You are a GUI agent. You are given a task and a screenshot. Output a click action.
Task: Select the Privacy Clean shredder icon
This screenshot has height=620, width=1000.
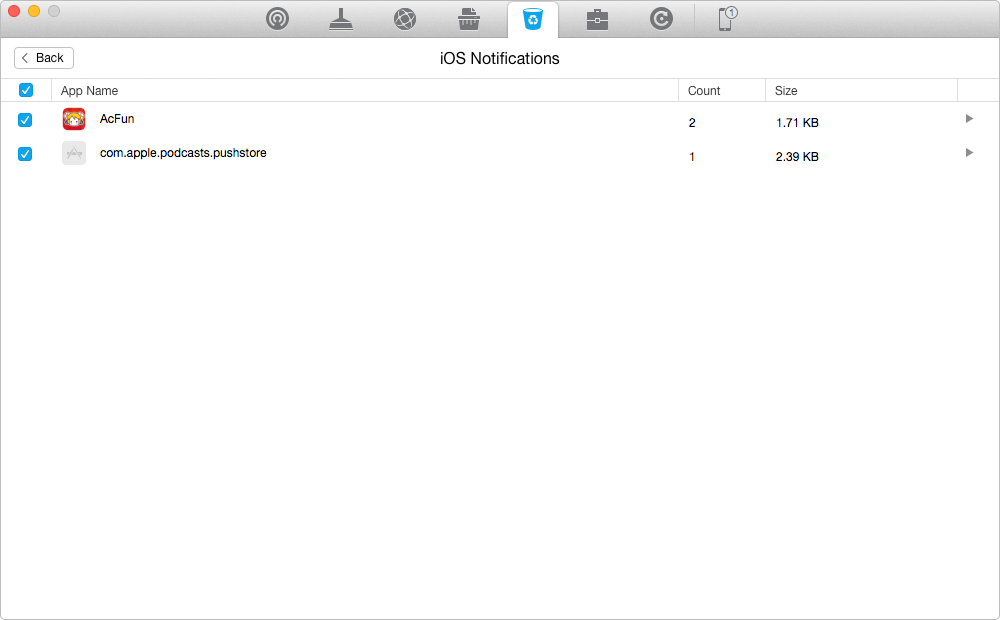pyautogui.click(x=469, y=19)
